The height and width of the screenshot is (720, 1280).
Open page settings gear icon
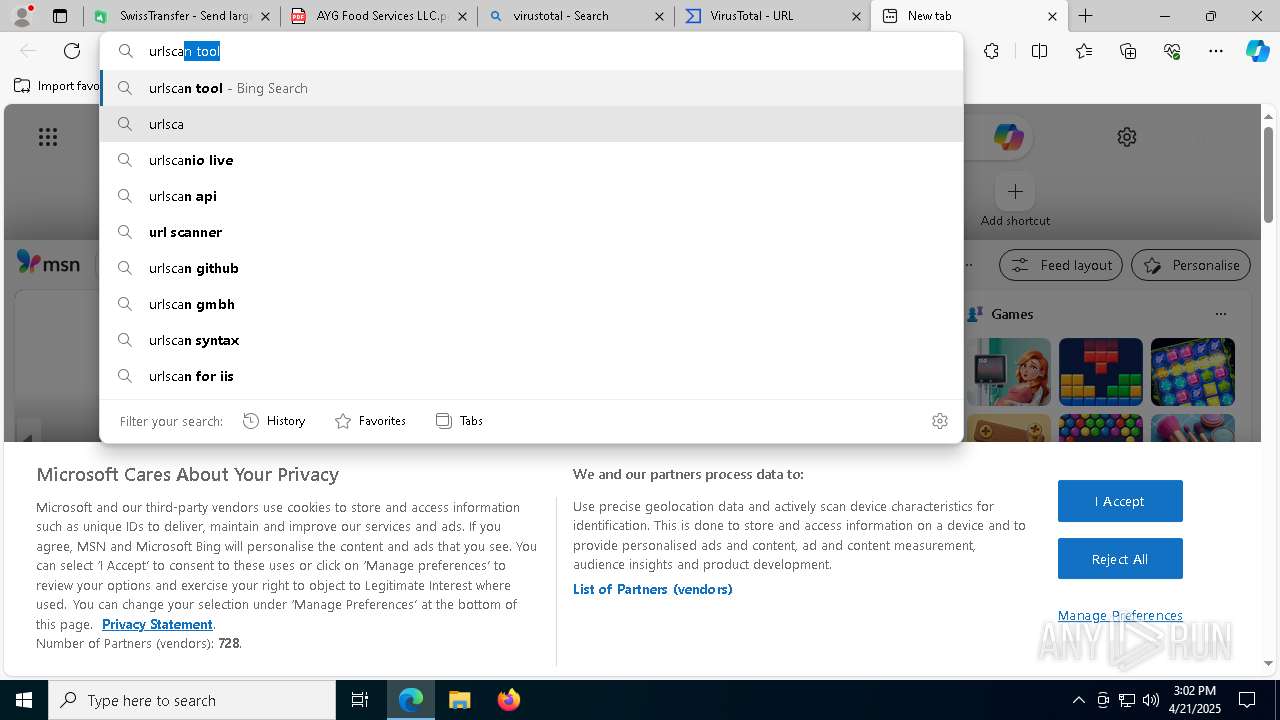[x=1127, y=137]
